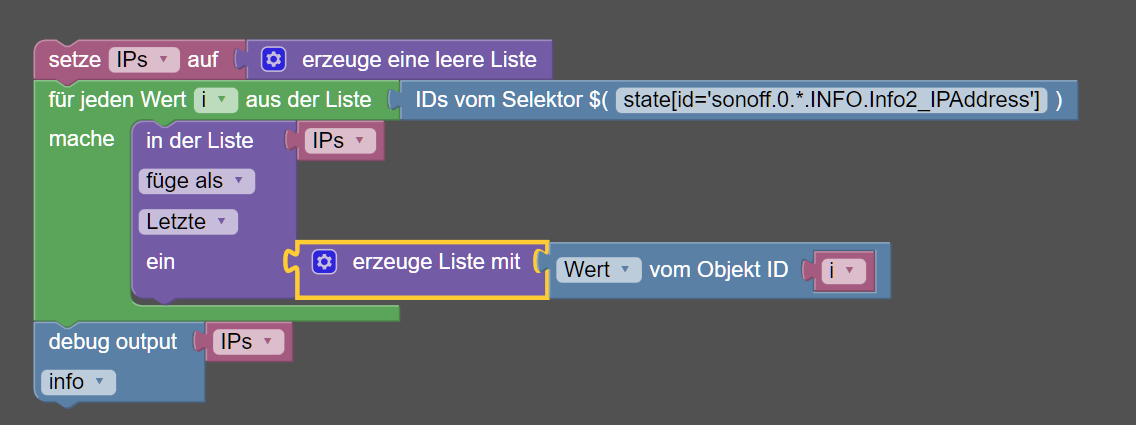Expand the 'Letzte' position dropdown
Viewport: 1136px width, 425px height.
tap(188, 221)
